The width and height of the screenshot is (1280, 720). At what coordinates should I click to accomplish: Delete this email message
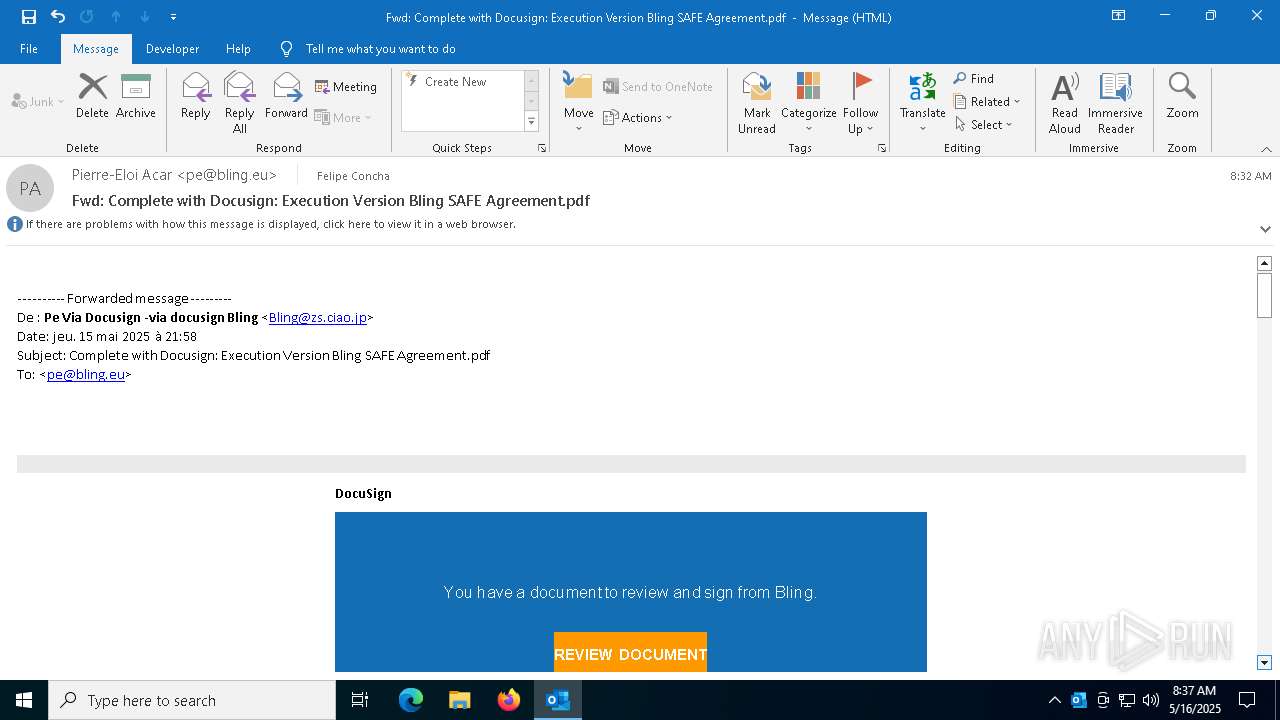(x=92, y=96)
